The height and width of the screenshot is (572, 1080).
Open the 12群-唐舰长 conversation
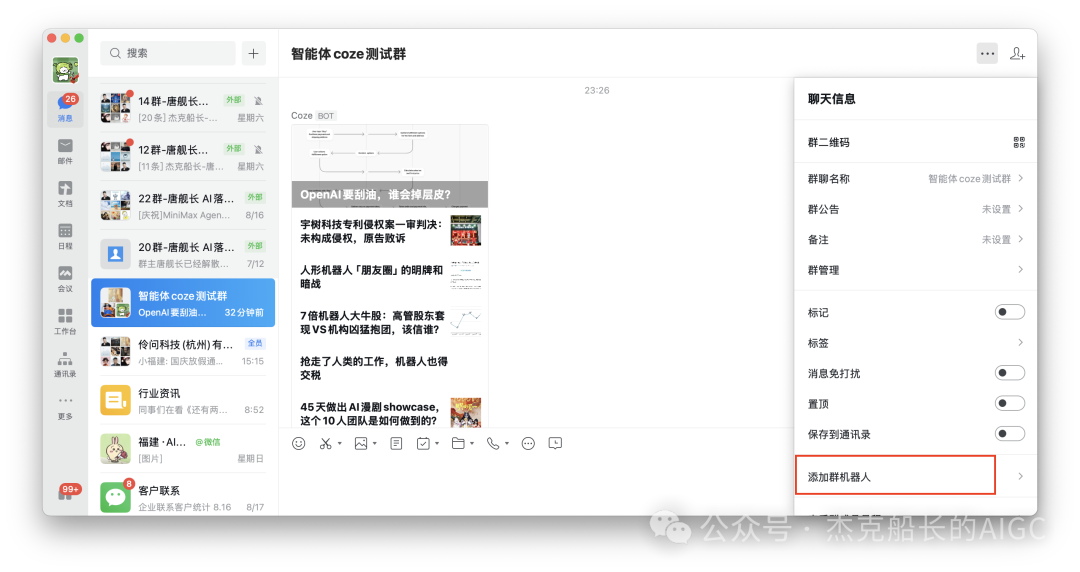pos(183,157)
